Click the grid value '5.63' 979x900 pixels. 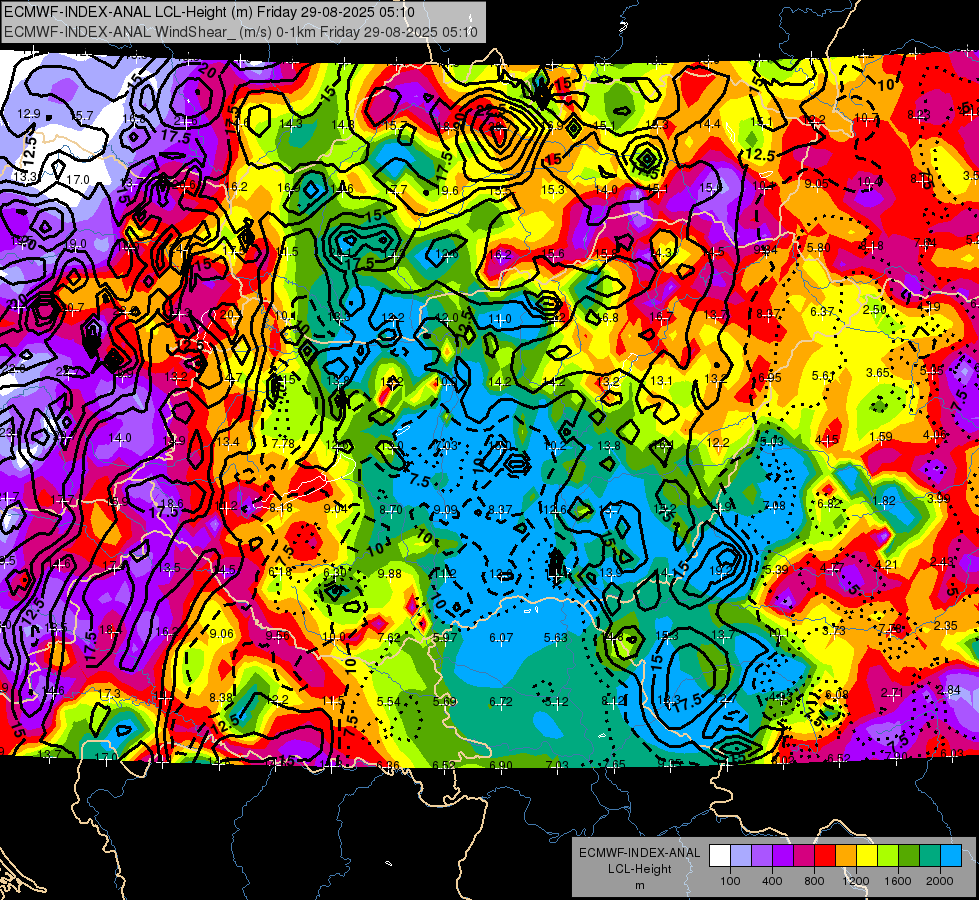tap(556, 638)
